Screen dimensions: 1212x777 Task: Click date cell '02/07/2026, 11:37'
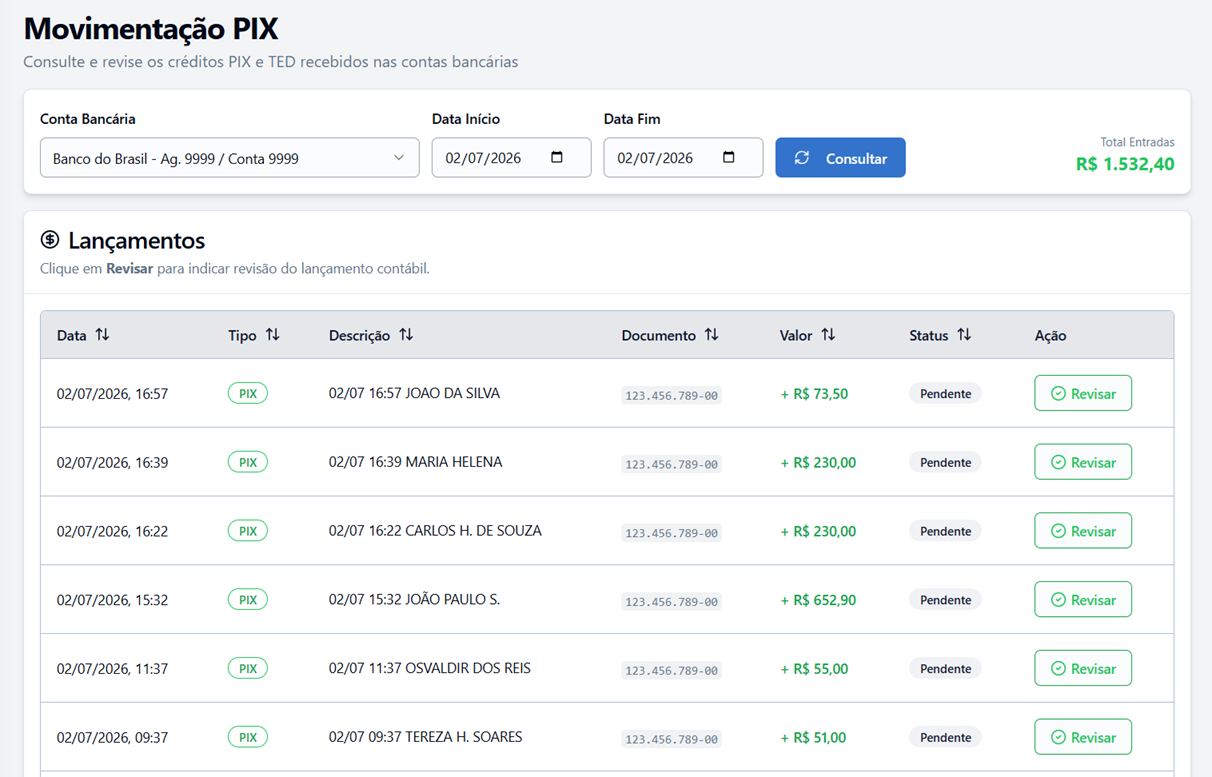click(x=112, y=669)
